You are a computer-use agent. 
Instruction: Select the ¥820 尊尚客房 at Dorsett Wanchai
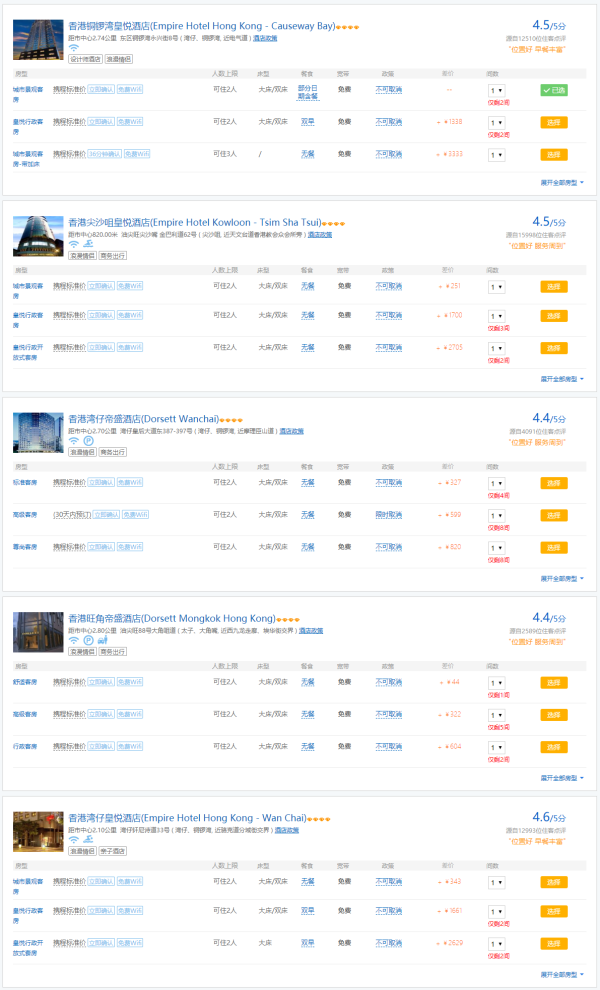[554, 547]
